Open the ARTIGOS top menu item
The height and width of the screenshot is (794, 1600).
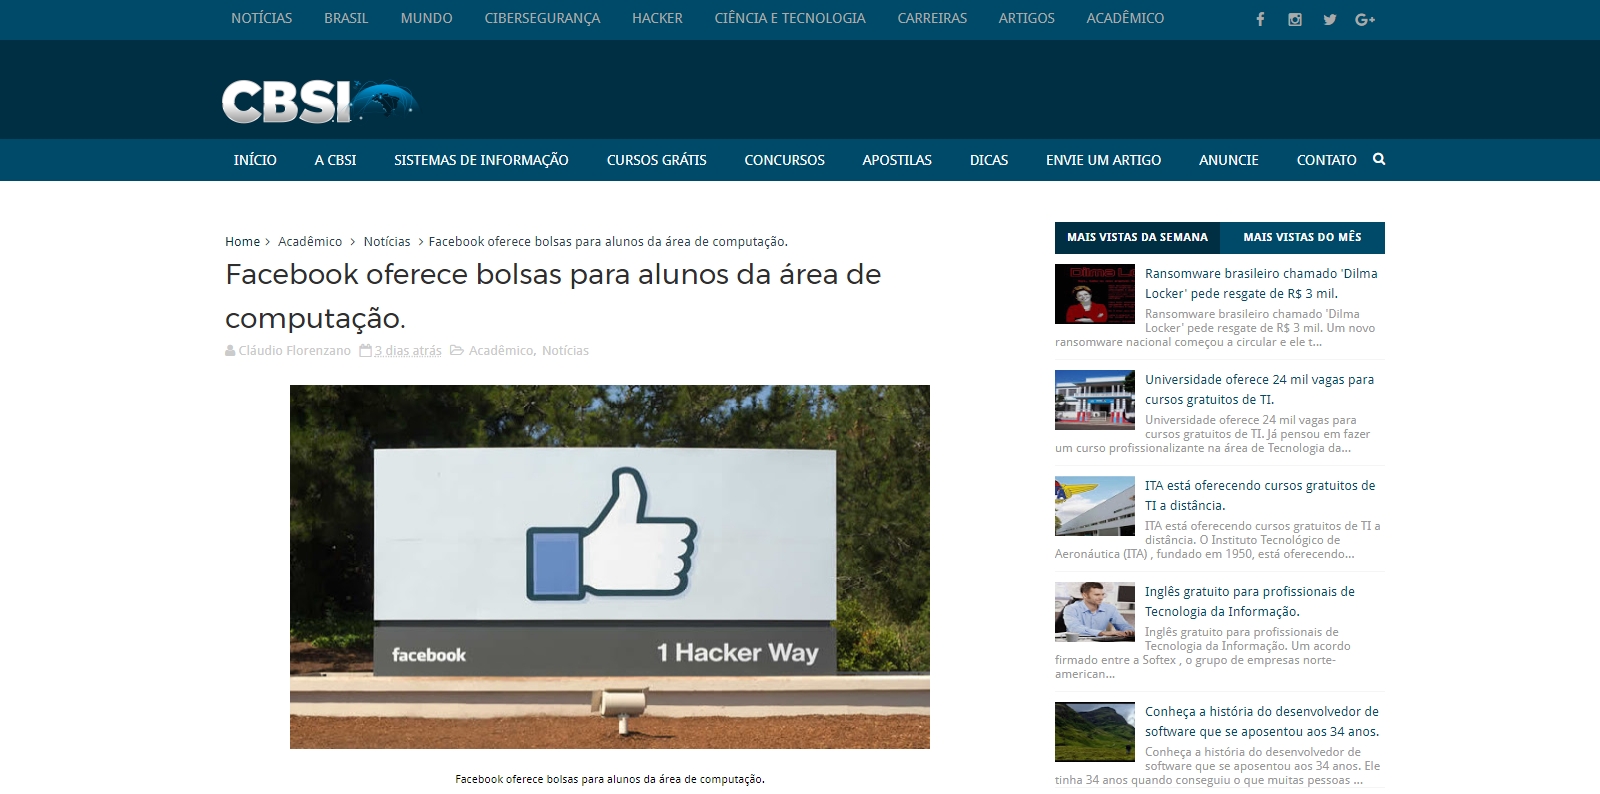1026,18
